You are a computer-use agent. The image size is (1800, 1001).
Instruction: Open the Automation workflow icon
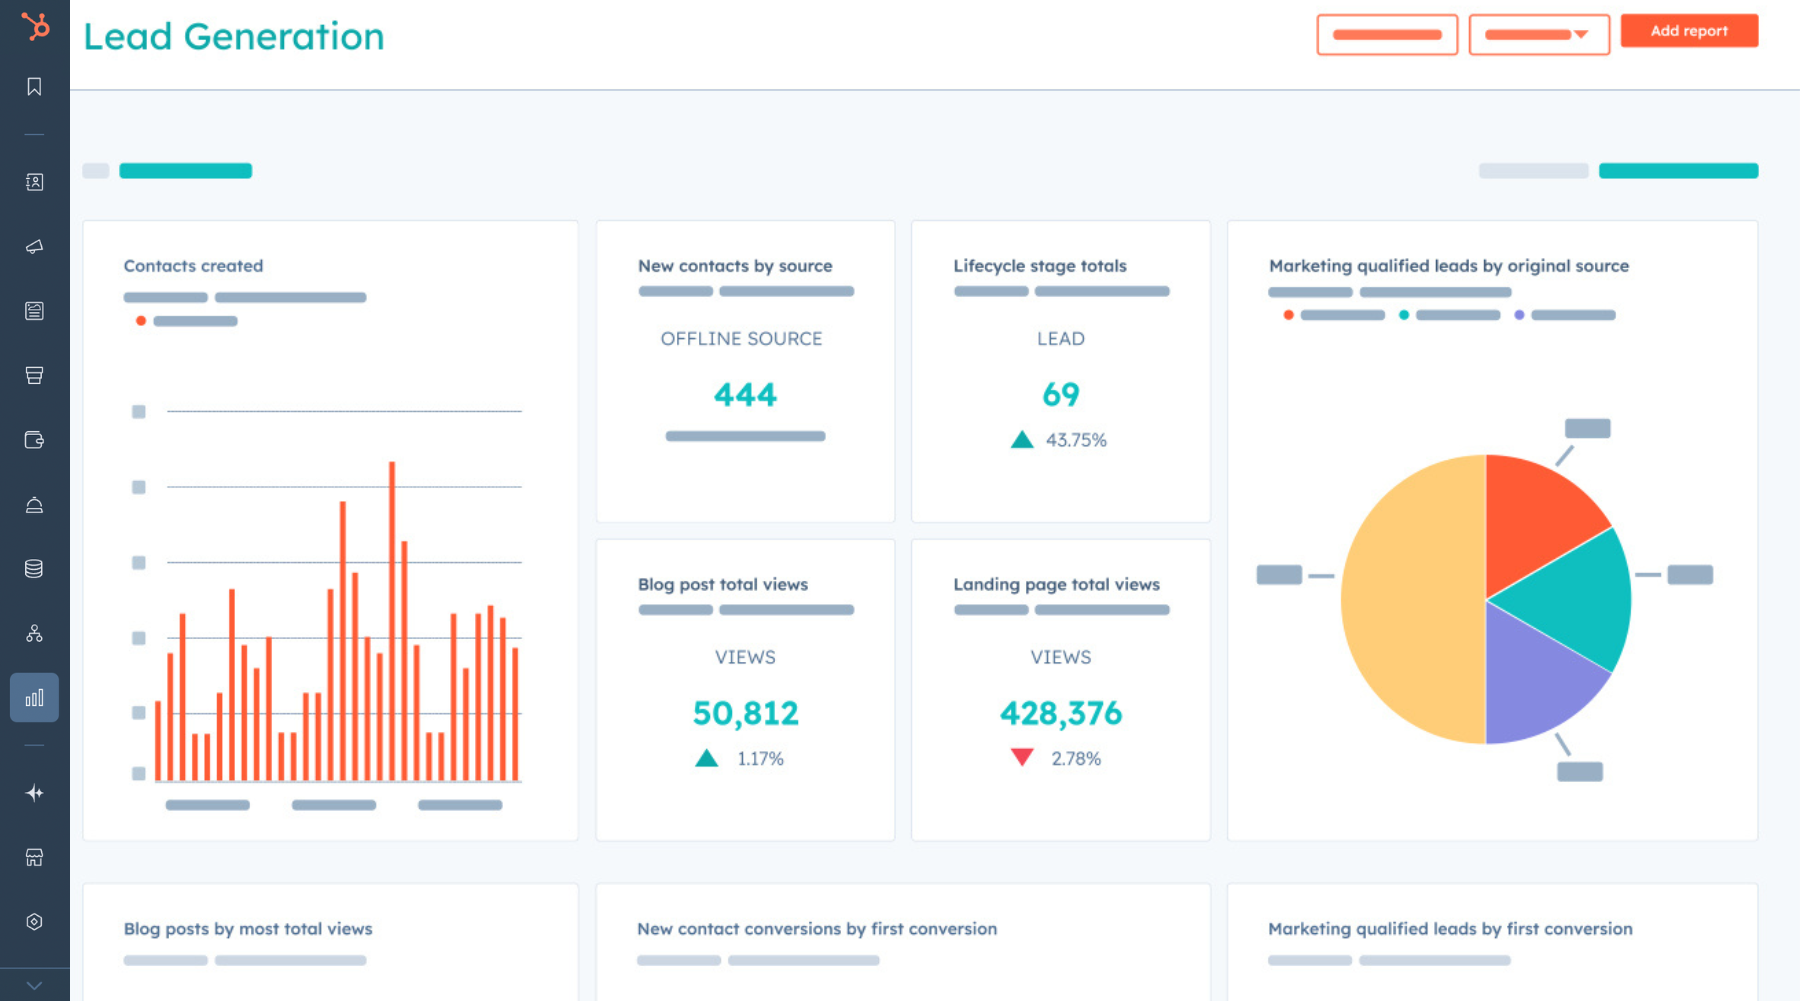click(34, 633)
